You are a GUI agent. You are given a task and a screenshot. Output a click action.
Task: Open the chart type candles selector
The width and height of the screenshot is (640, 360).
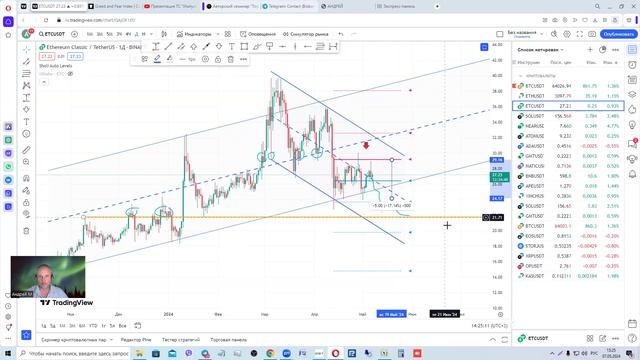click(x=164, y=34)
